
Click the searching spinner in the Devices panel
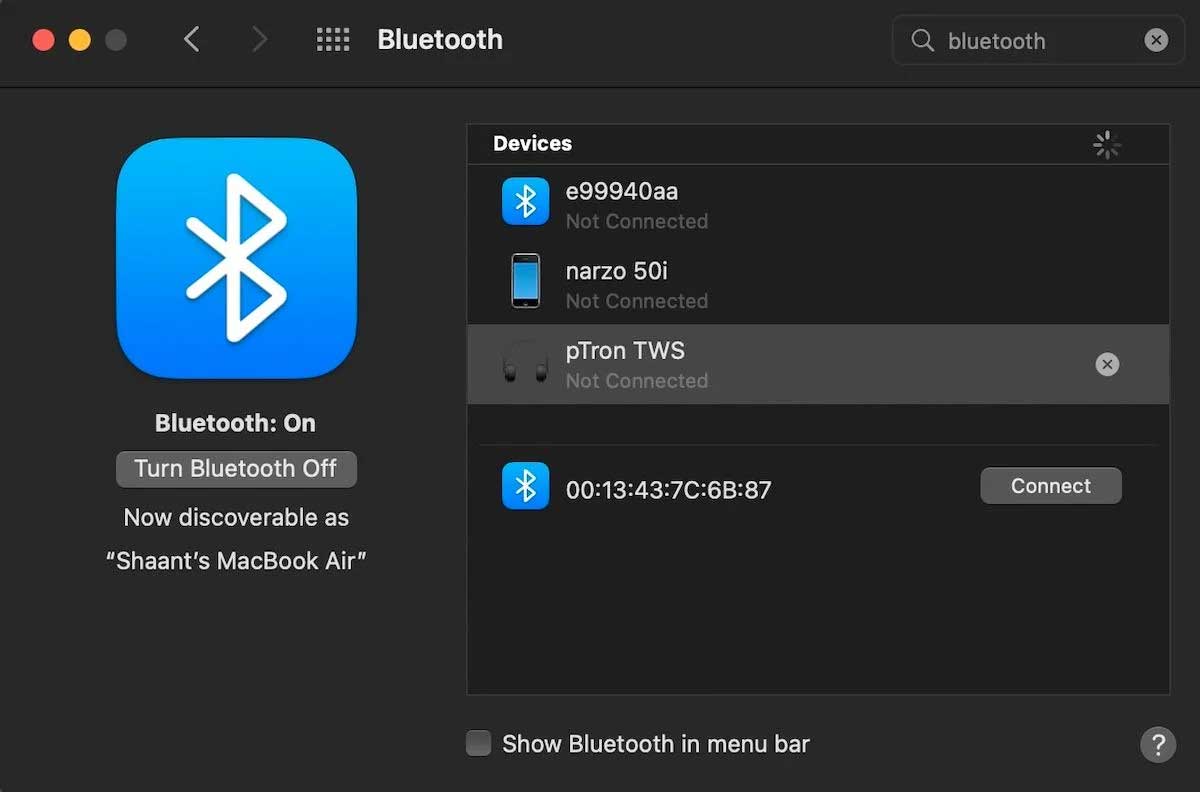[x=1107, y=144]
